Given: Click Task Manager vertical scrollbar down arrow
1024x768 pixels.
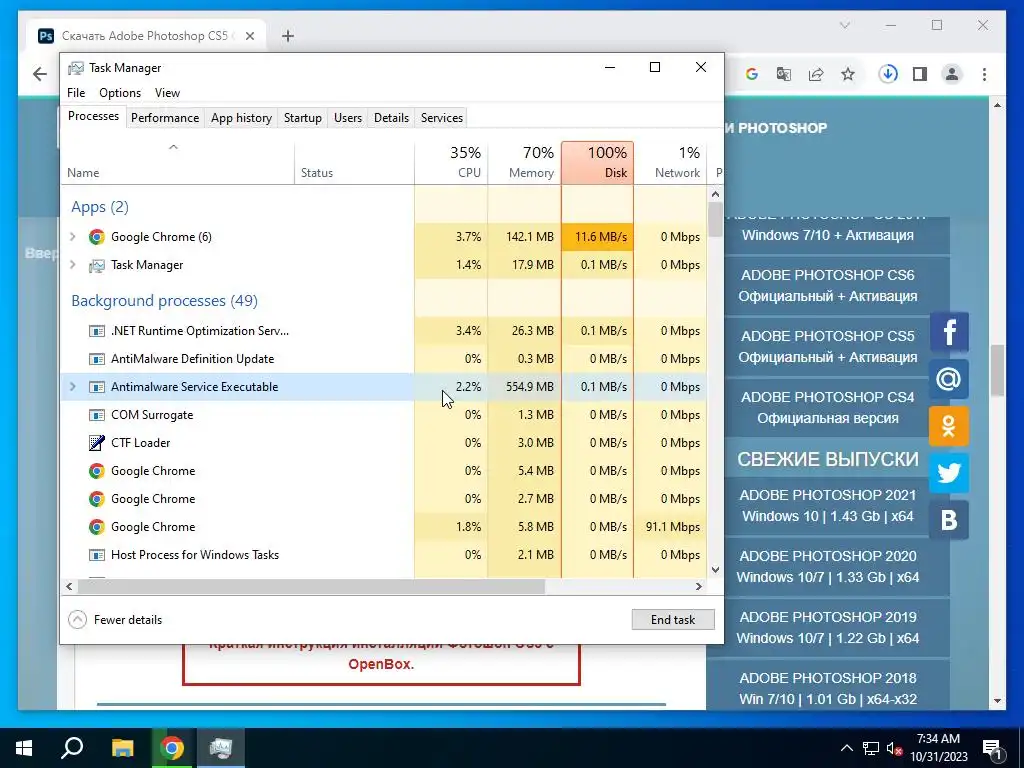Looking at the screenshot, I should coord(715,569).
